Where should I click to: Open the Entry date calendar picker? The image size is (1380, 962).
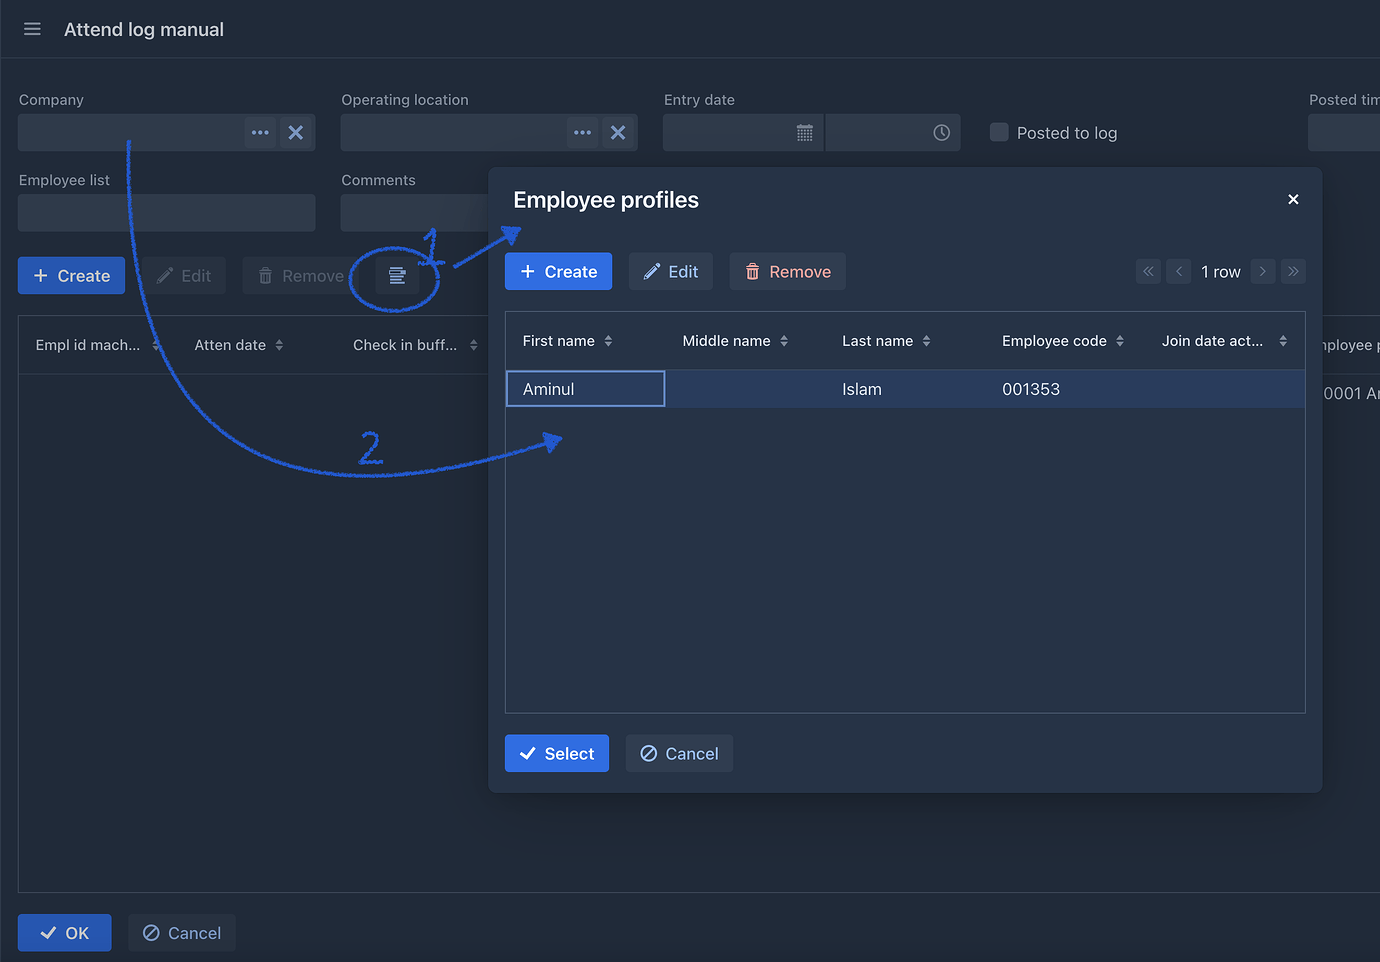(x=805, y=132)
